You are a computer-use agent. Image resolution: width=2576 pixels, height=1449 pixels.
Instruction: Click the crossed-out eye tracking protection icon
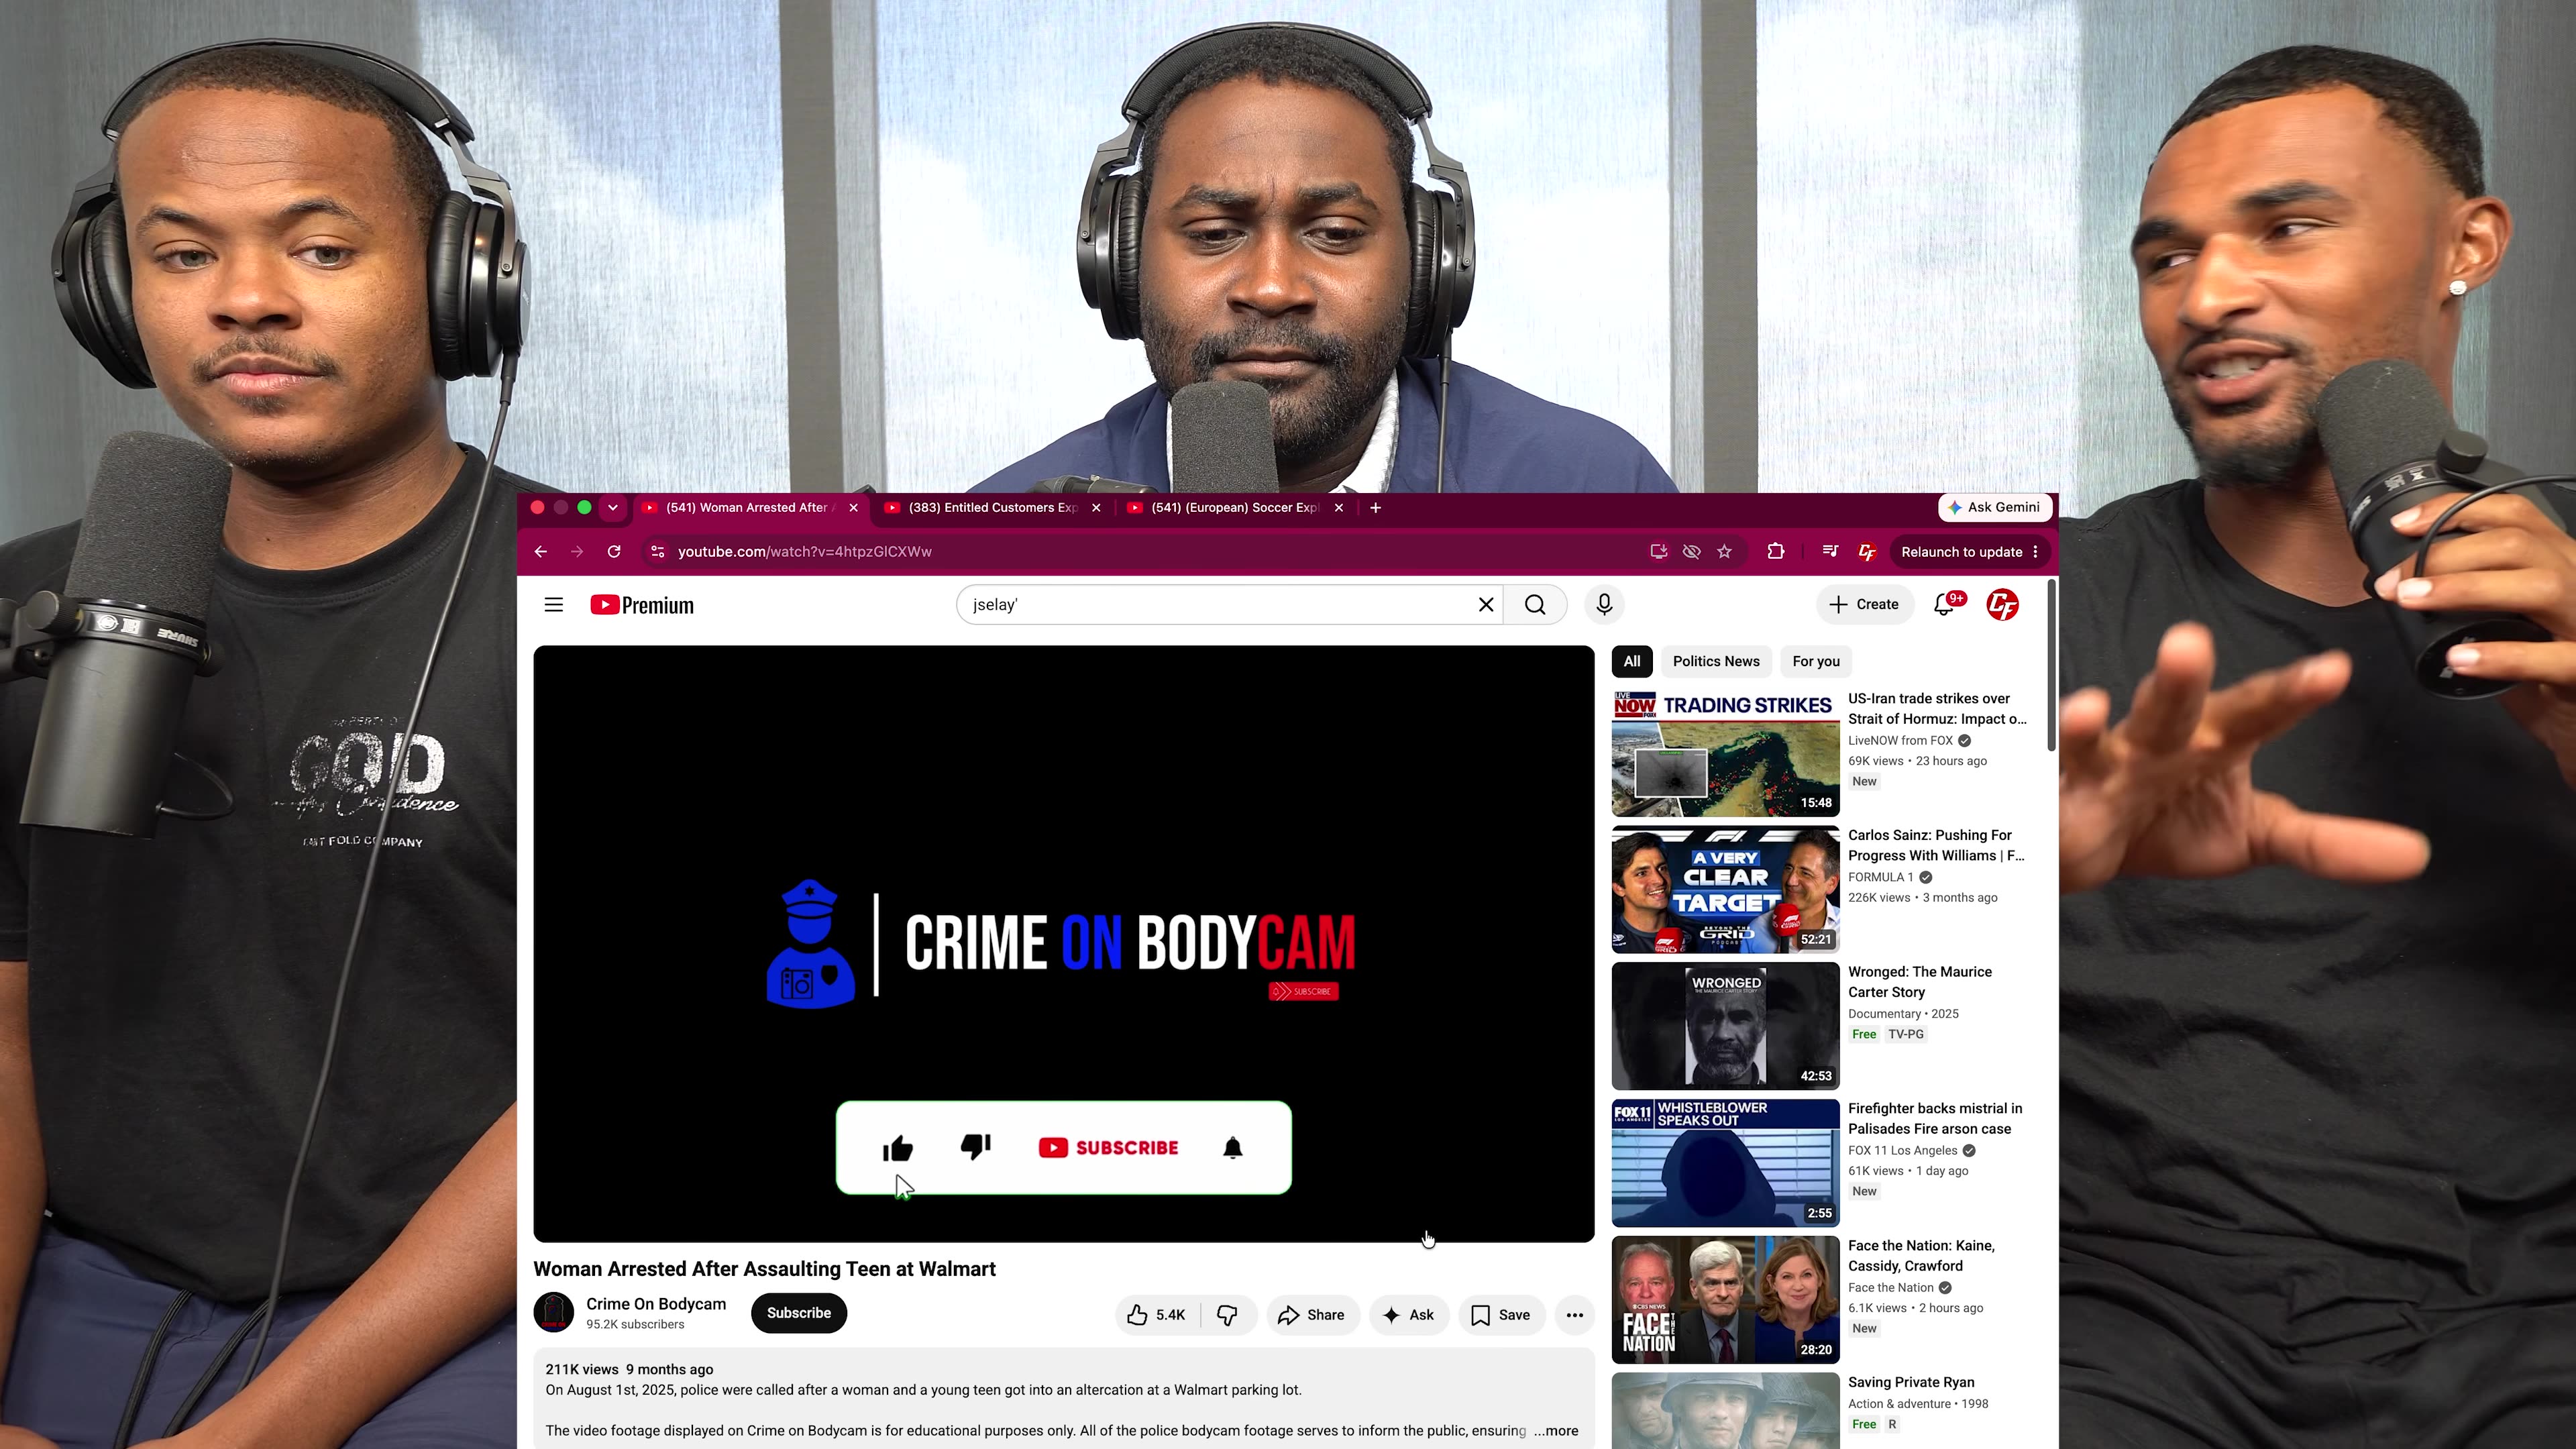pyautogui.click(x=1692, y=552)
